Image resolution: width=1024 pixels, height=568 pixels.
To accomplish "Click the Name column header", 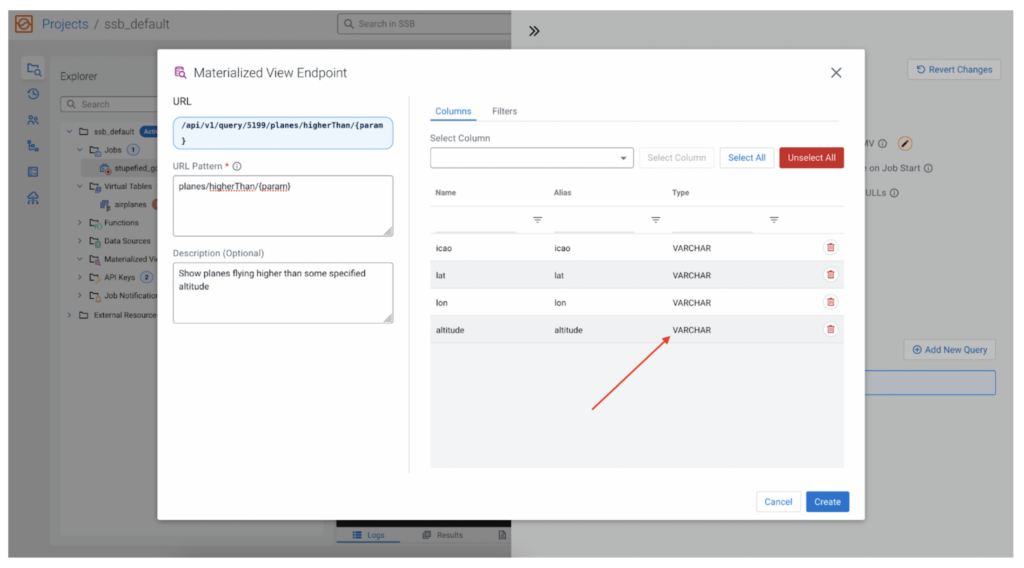I will click(445, 193).
